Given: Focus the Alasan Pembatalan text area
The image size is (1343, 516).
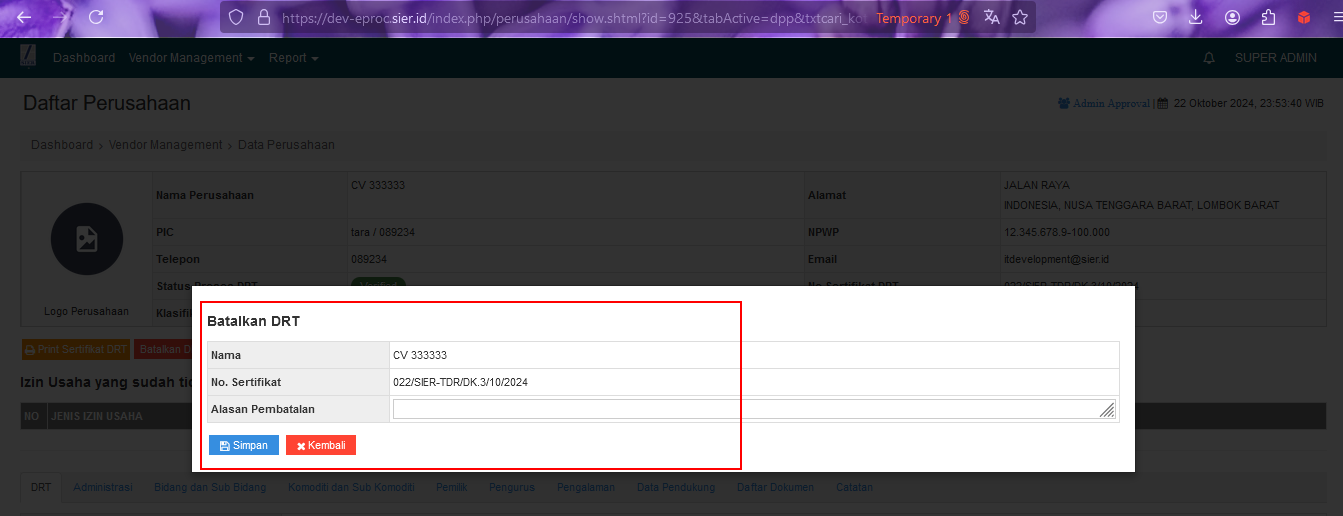Looking at the screenshot, I should coord(754,408).
